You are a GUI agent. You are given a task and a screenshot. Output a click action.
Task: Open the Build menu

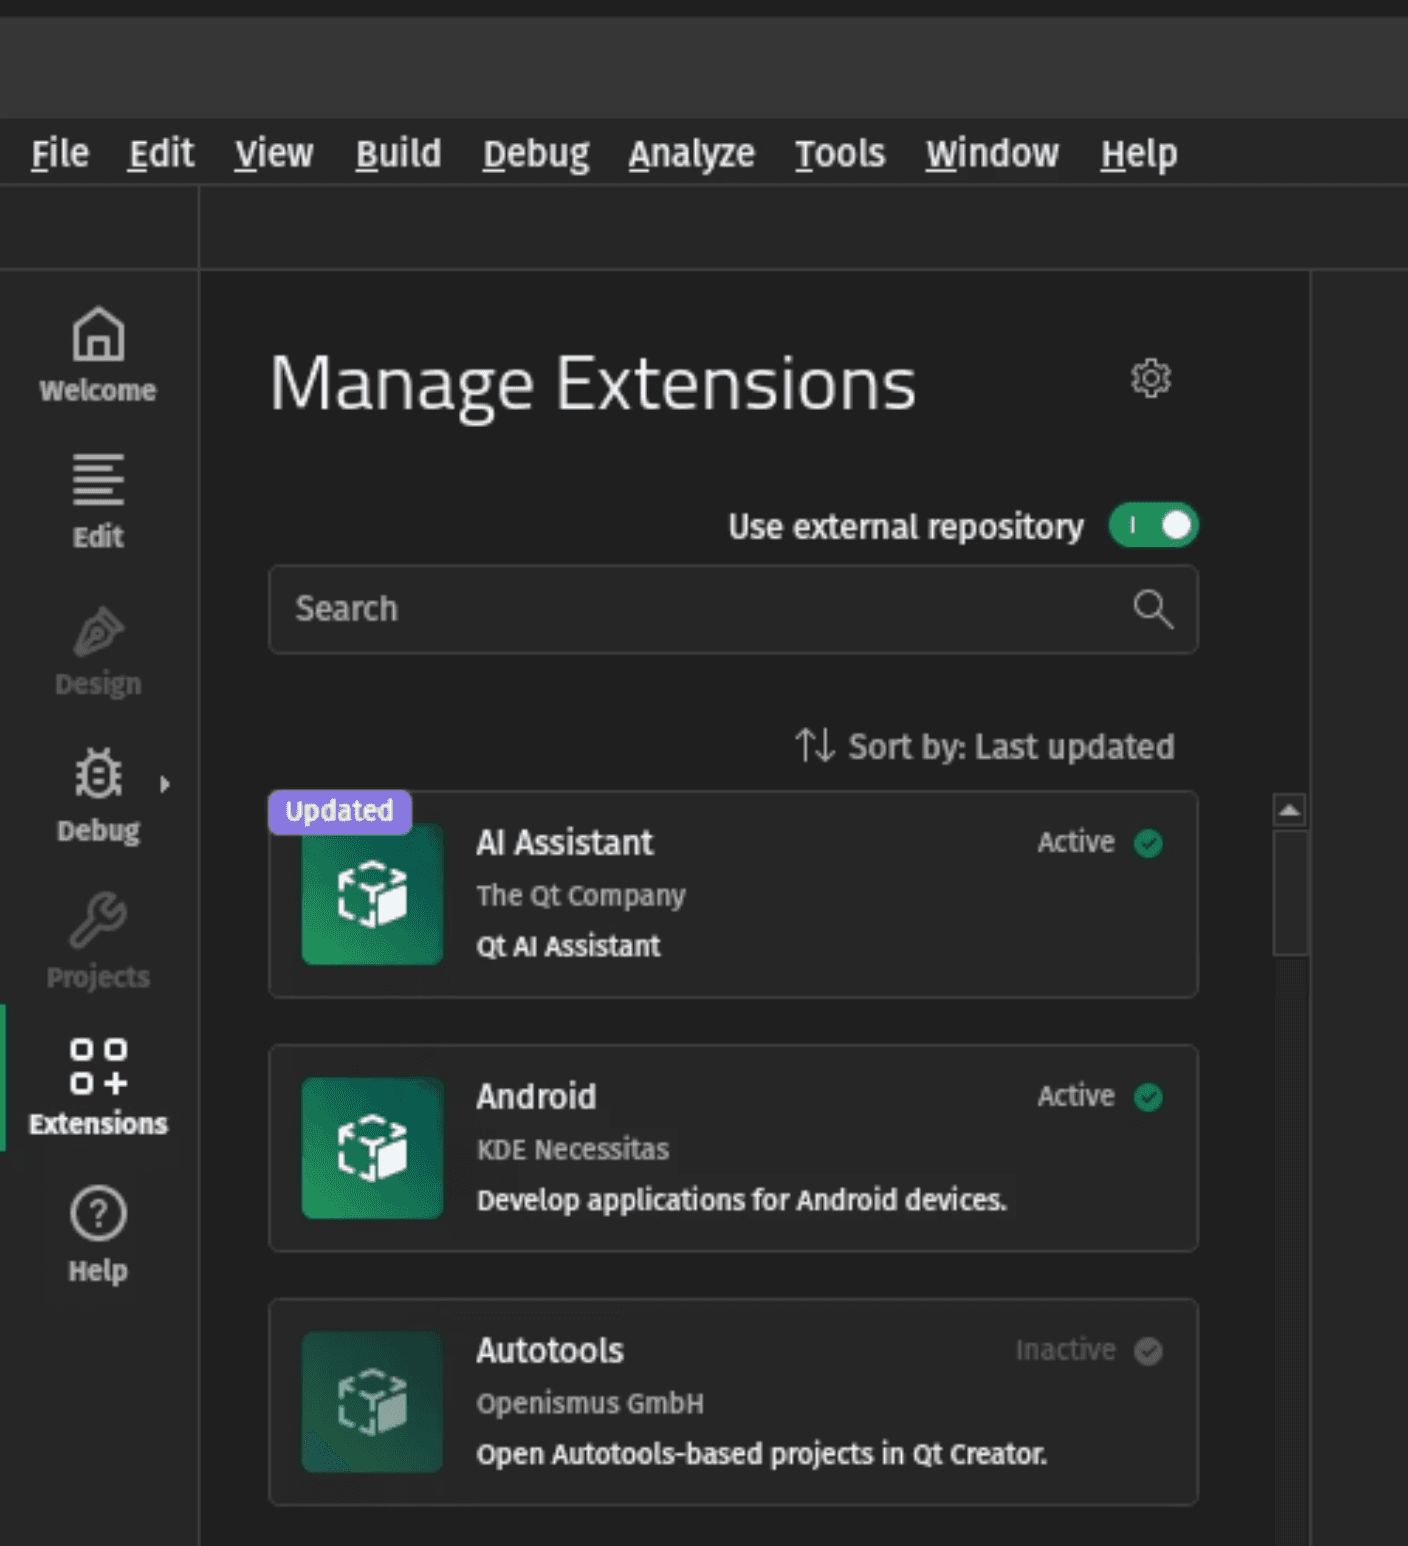click(398, 154)
